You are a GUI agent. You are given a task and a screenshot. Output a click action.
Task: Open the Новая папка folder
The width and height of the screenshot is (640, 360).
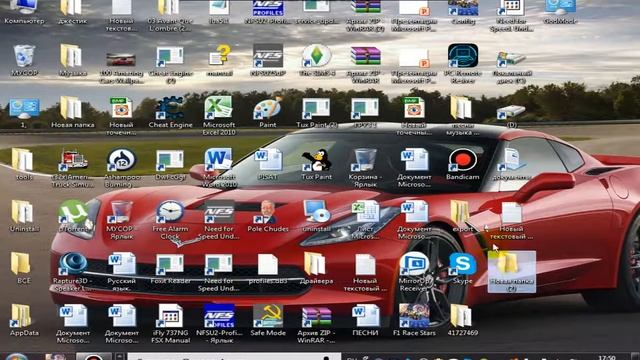[72, 112]
